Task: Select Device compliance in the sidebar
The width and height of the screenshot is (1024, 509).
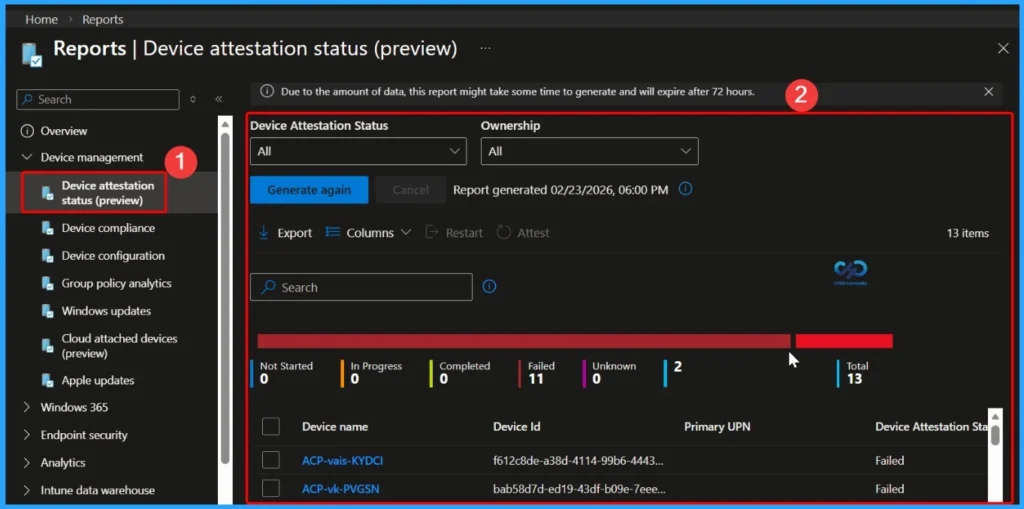Action: point(108,228)
